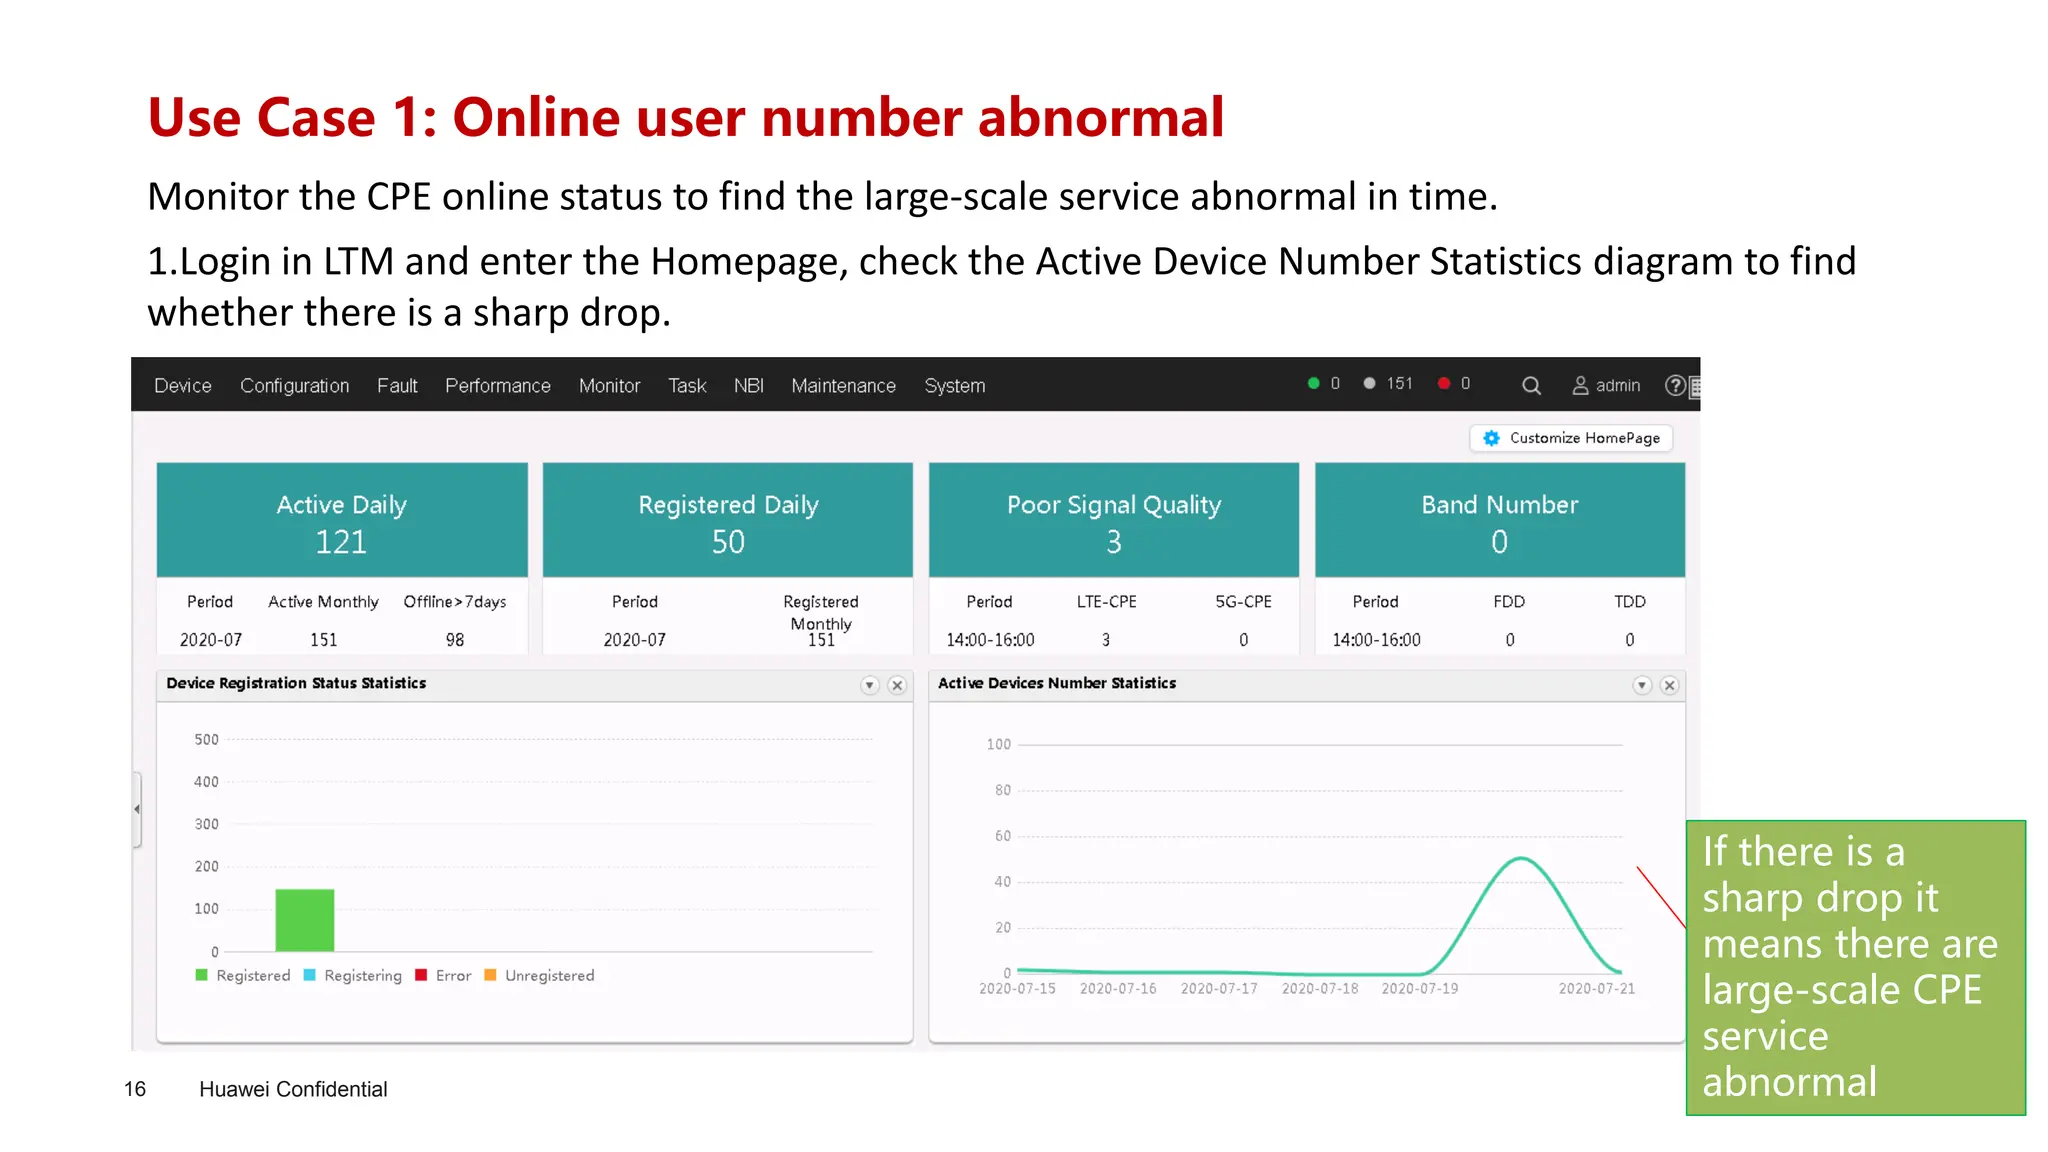This screenshot has height=1152, width=2048.
Task: Expand Device Registration Status Statistics panel dropdown
Action: pos(870,685)
